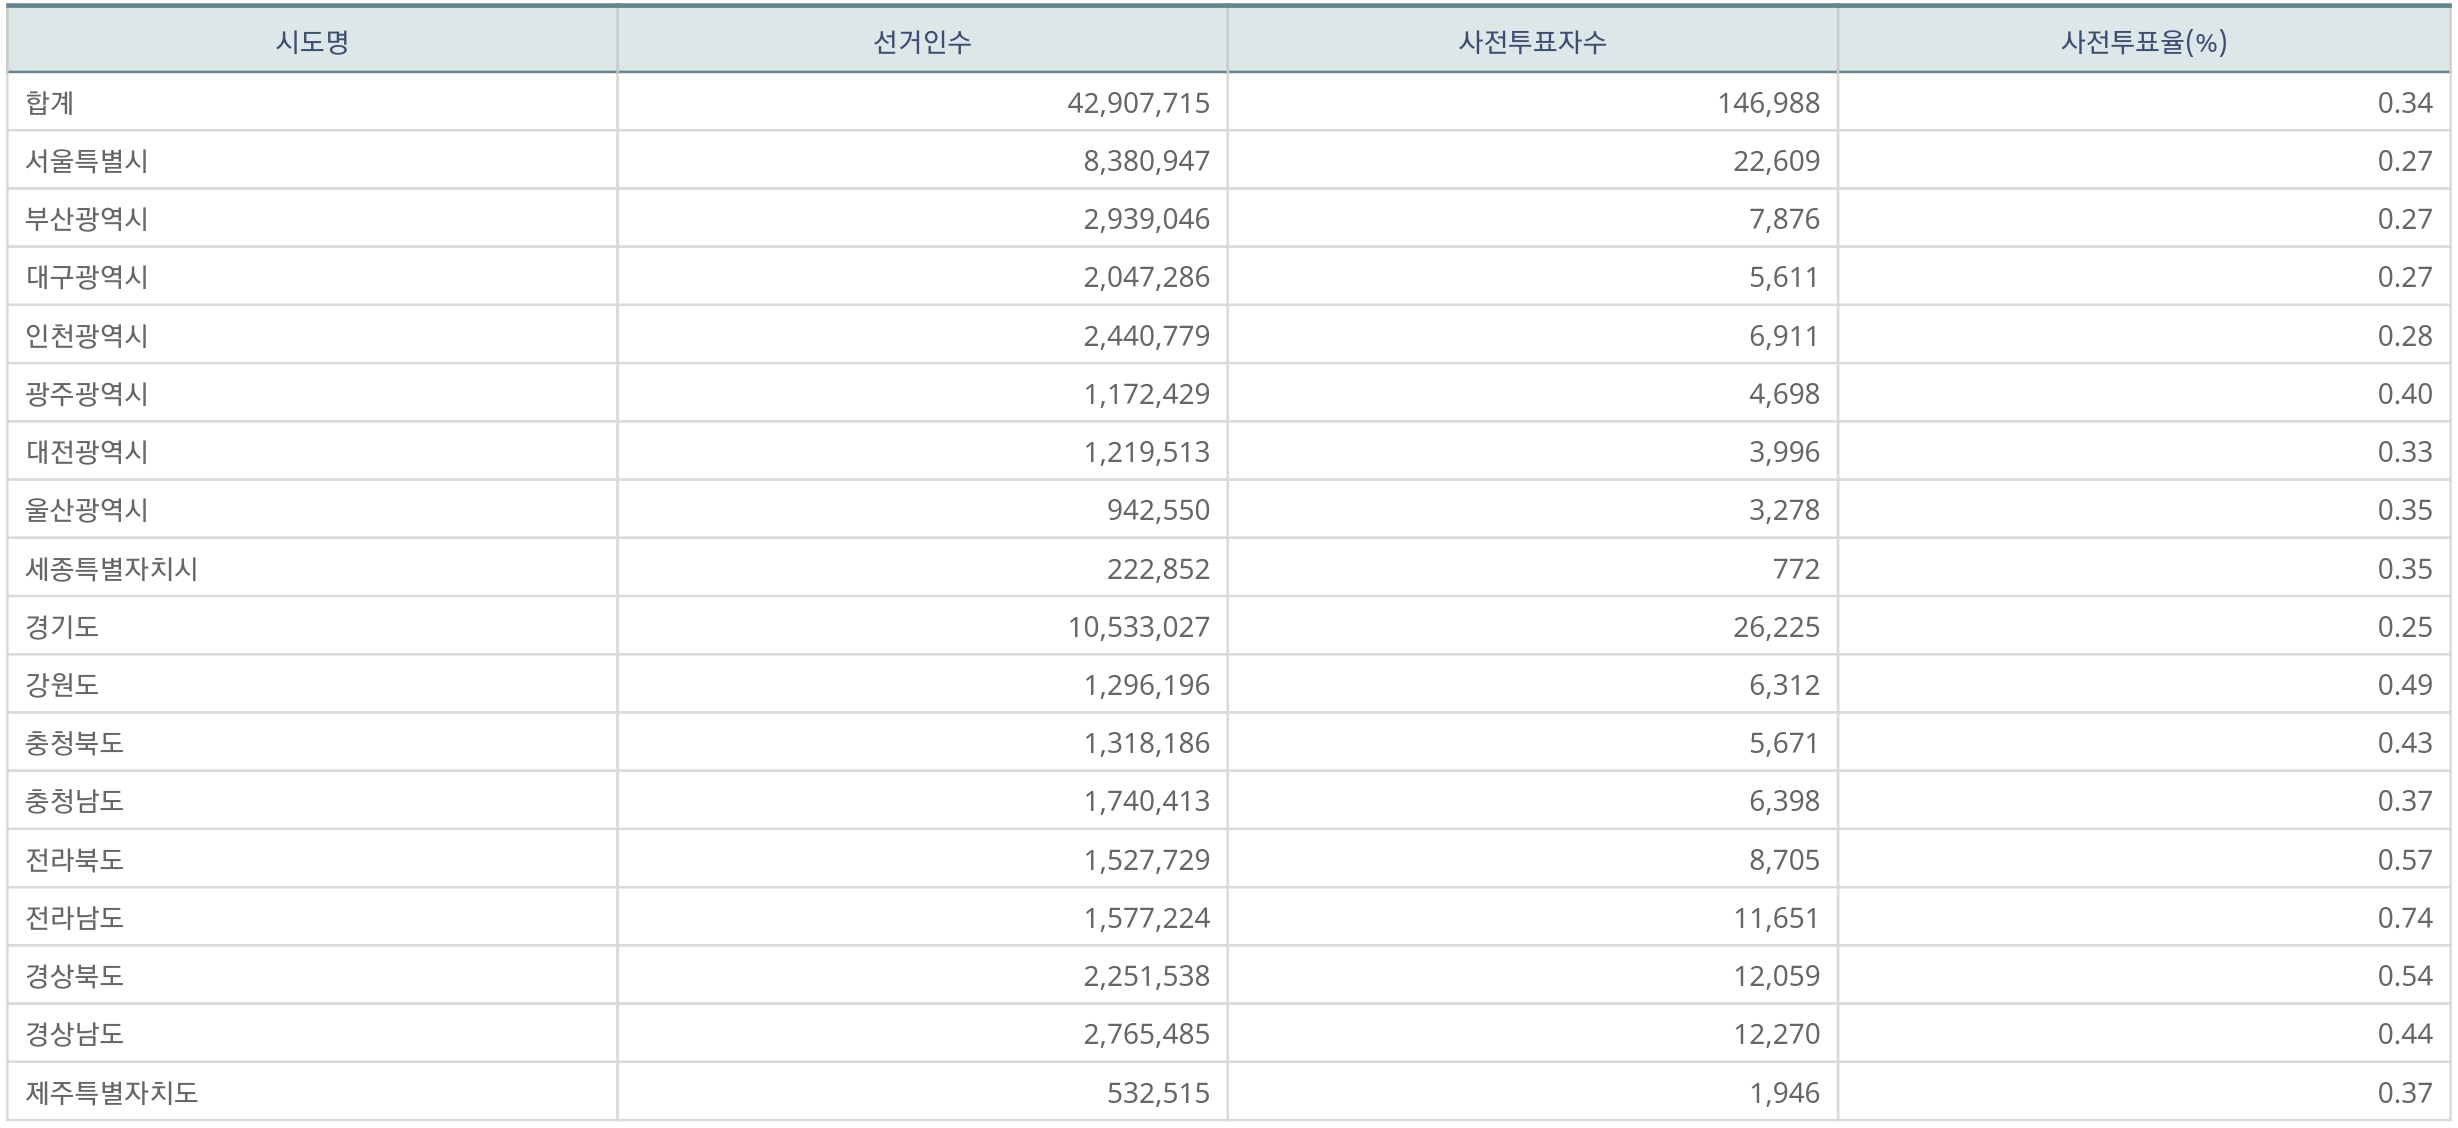
Task: Select the 10,533,027 voter count cell
Action: (1138, 627)
